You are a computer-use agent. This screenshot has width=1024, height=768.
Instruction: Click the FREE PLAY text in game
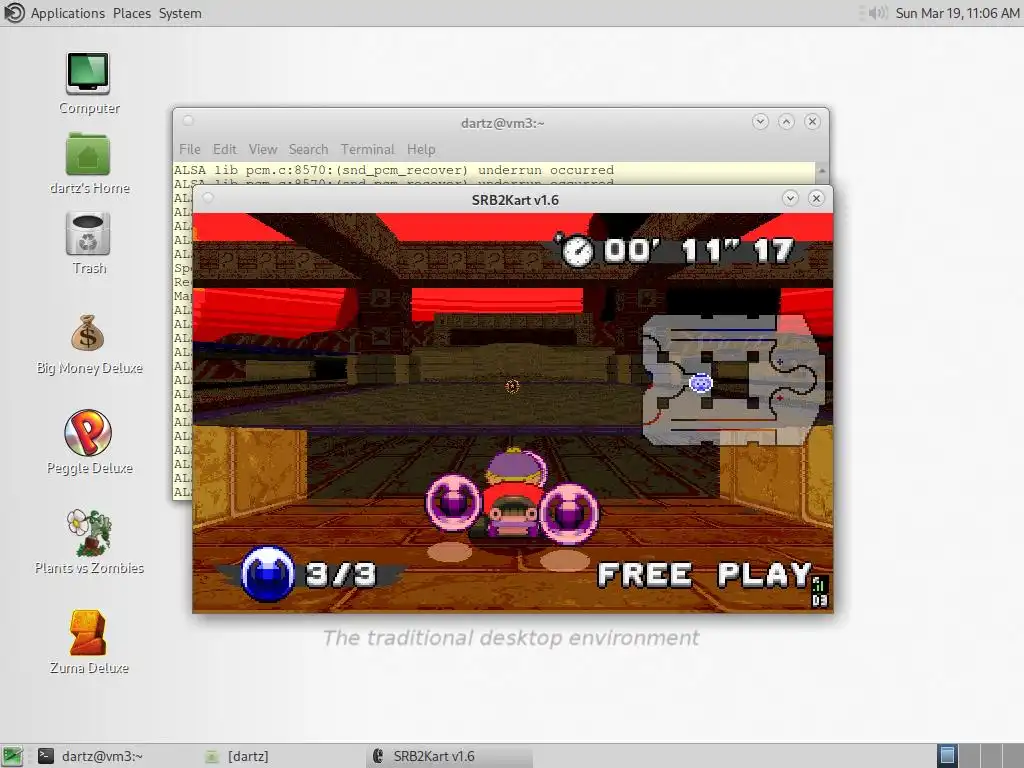pos(705,575)
